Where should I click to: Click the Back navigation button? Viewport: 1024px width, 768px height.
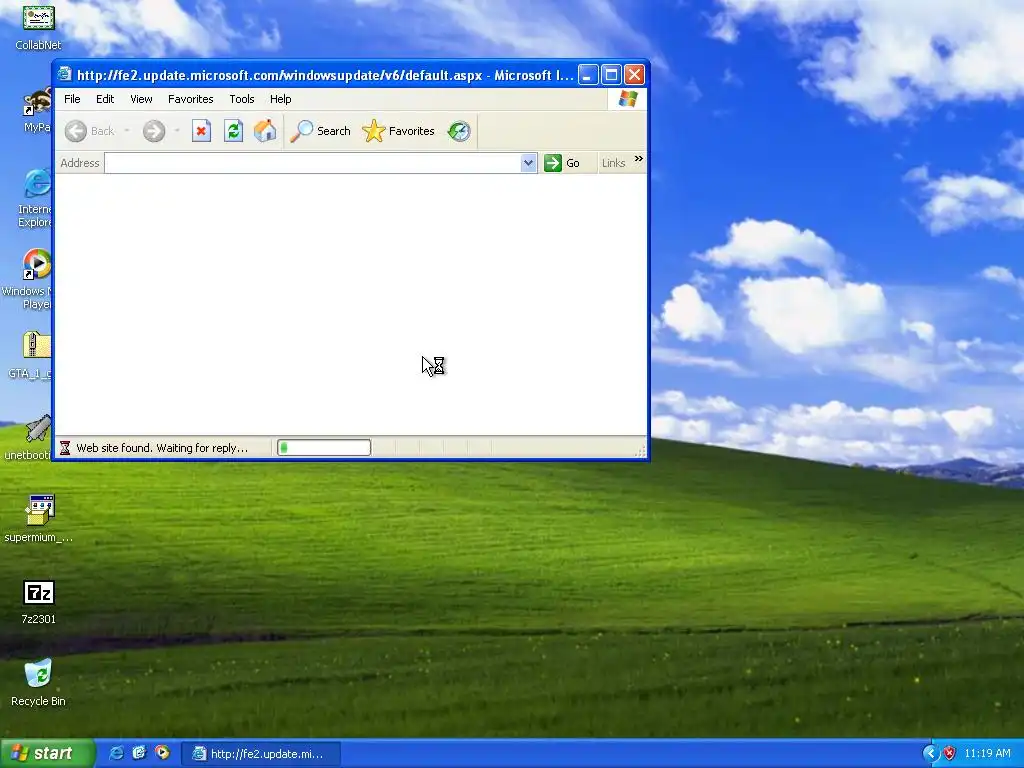pos(90,131)
